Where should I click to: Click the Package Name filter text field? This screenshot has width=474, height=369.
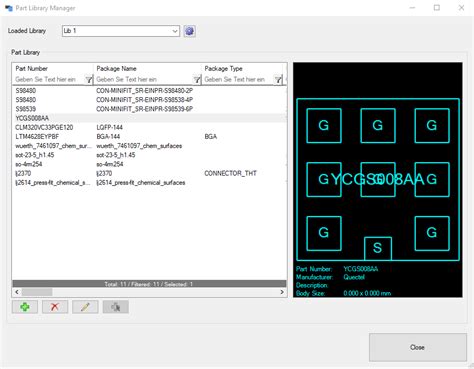click(x=144, y=79)
